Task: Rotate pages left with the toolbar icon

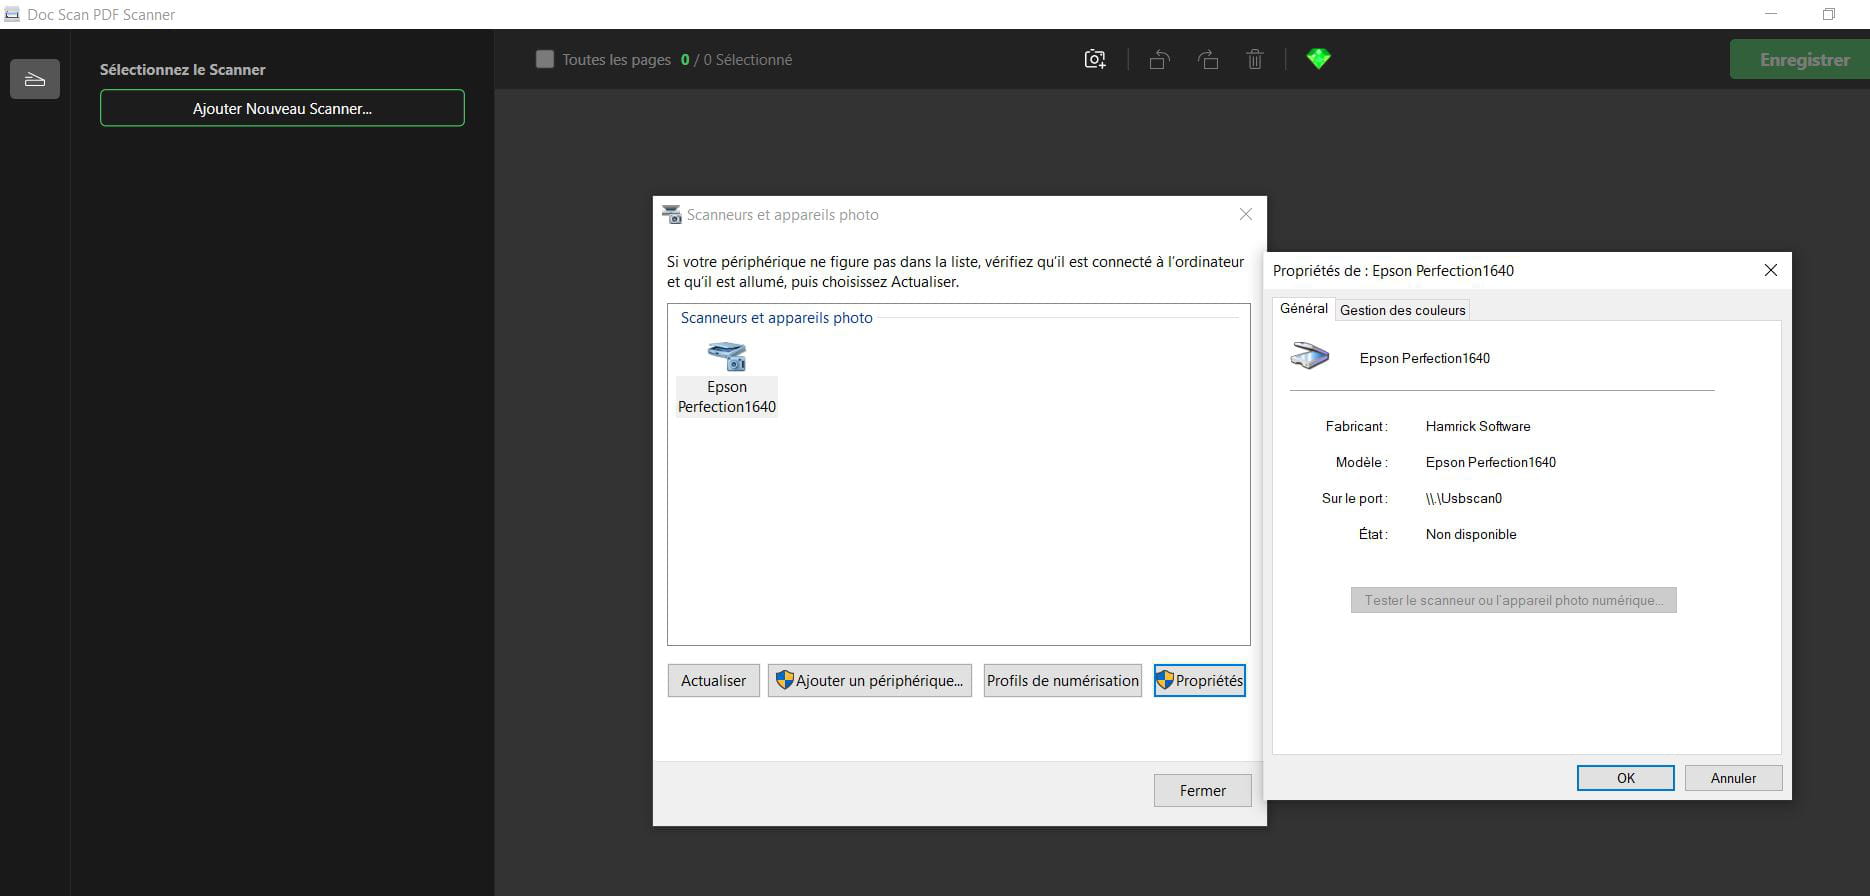Action: tap(1159, 59)
